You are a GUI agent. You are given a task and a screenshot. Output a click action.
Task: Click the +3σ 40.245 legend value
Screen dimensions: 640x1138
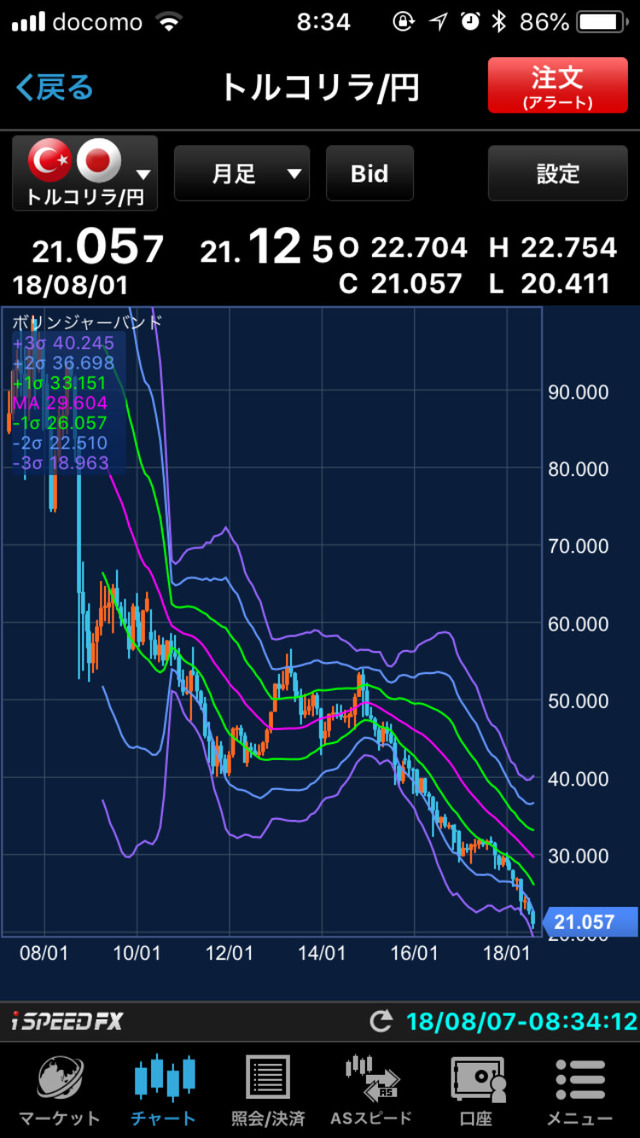[x=63, y=343]
